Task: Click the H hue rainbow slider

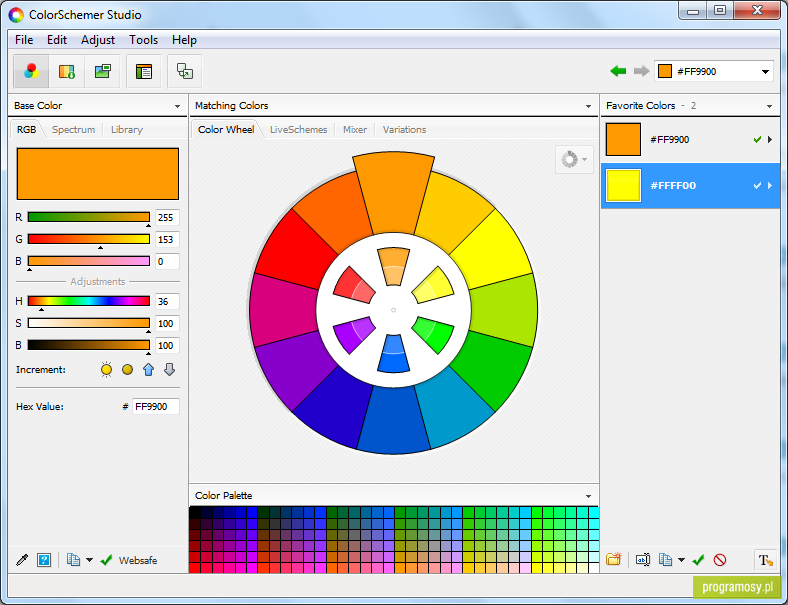Action: 89,301
